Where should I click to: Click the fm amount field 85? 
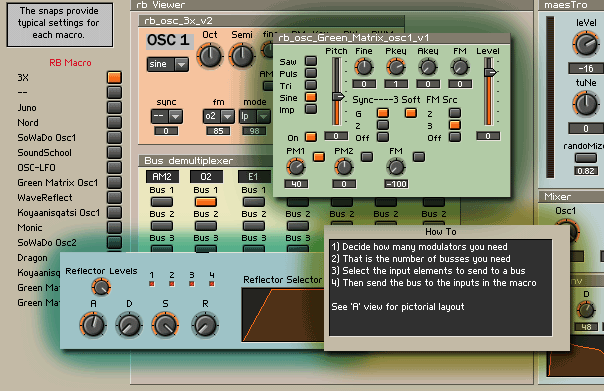click(218, 131)
